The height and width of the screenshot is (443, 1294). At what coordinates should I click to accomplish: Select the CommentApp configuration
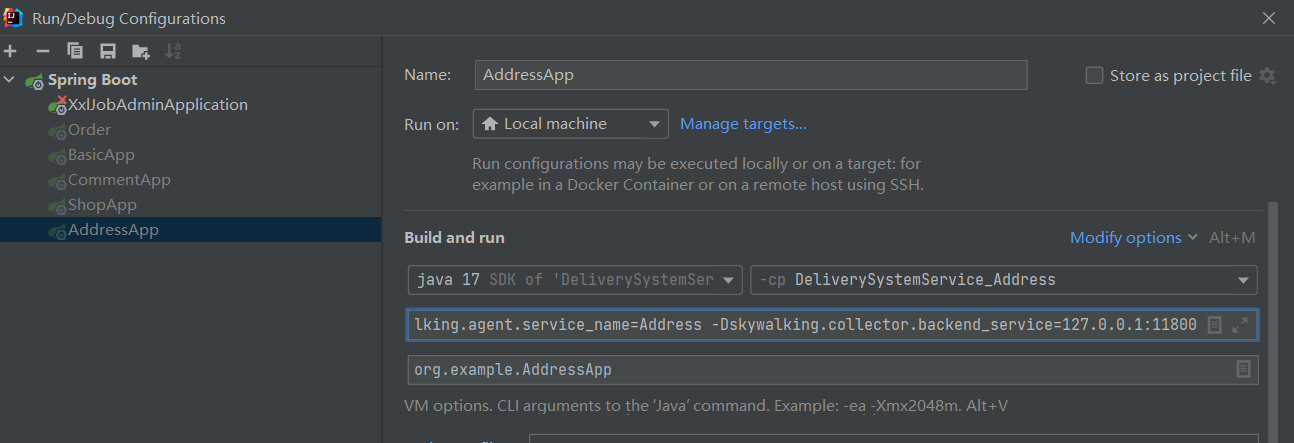[x=119, y=180]
